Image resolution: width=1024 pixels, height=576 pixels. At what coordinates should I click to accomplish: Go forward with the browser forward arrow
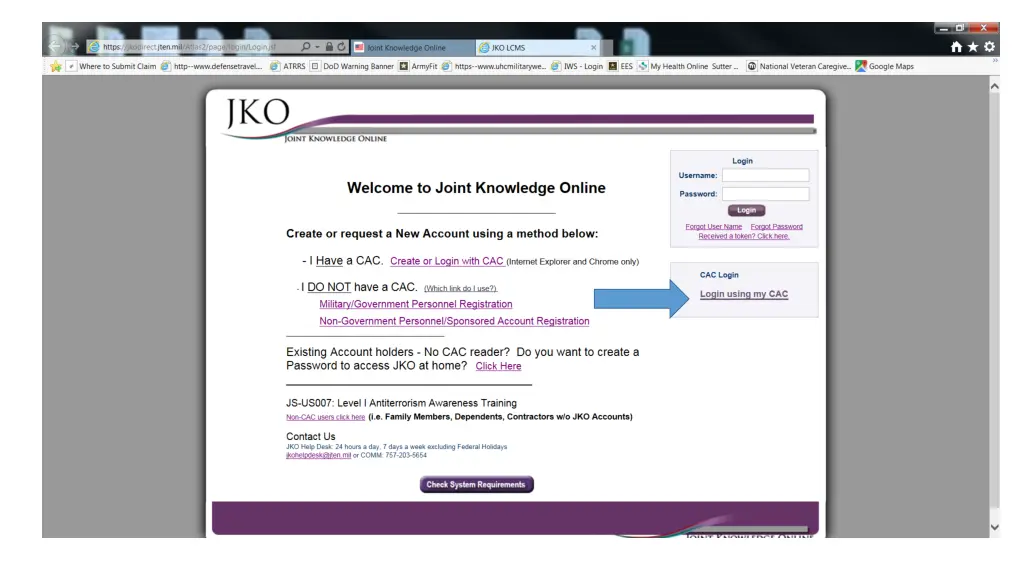(x=74, y=47)
